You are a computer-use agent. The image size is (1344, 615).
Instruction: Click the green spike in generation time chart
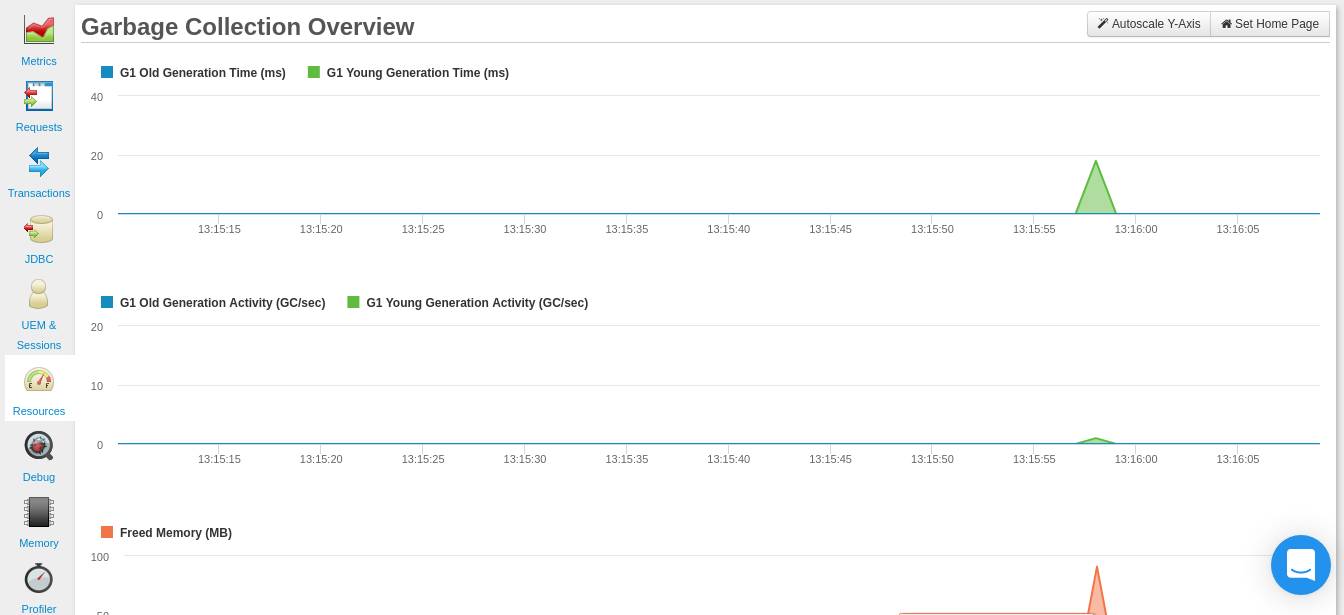click(1096, 192)
